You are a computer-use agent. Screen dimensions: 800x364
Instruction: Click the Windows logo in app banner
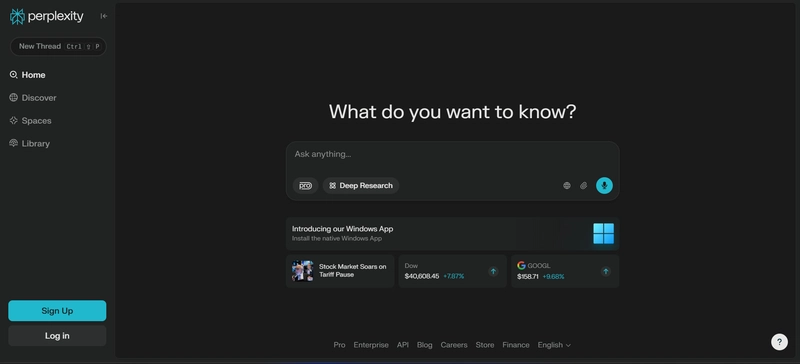[x=604, y=233]
